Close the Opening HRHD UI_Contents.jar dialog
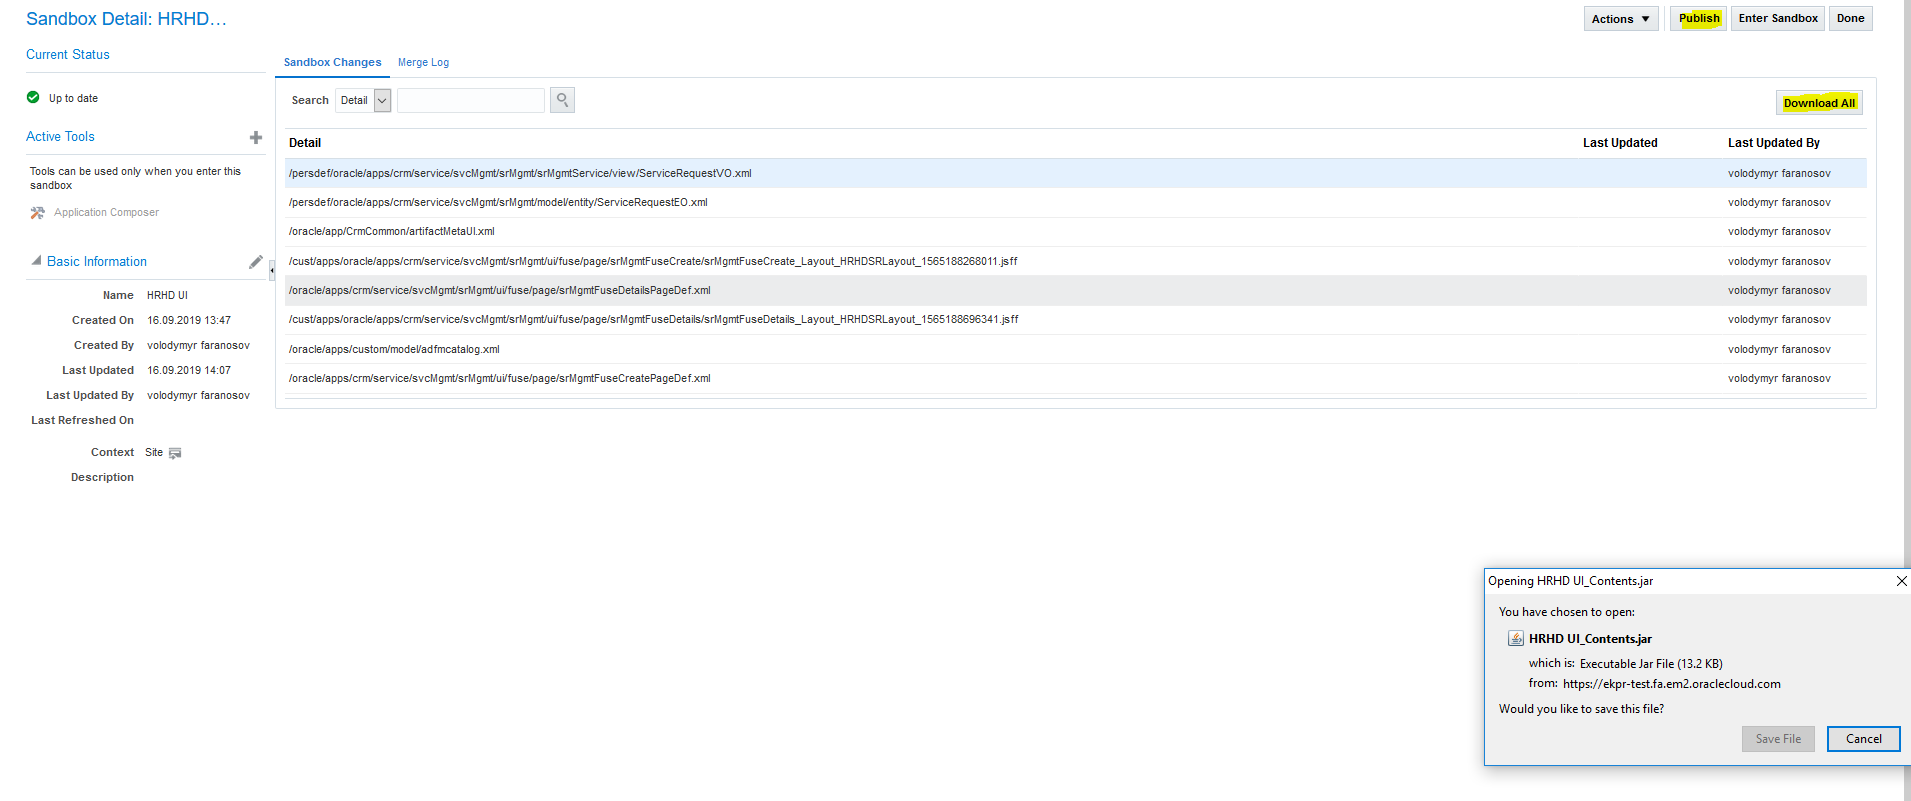Image resolution: width=1911 pixels, height=801 pixels. (x=1901, y=581)
